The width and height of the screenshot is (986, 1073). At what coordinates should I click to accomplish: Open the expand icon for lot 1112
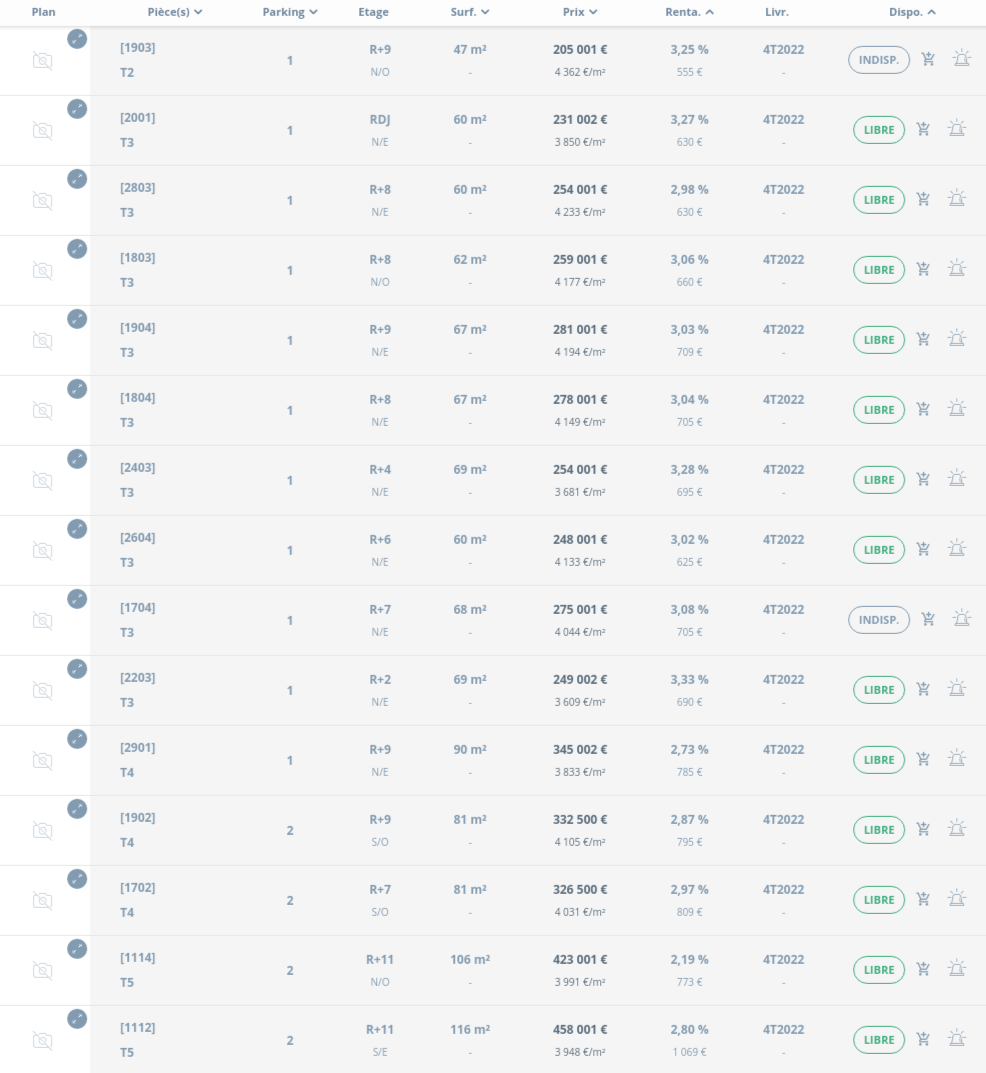pos(77,1019)
